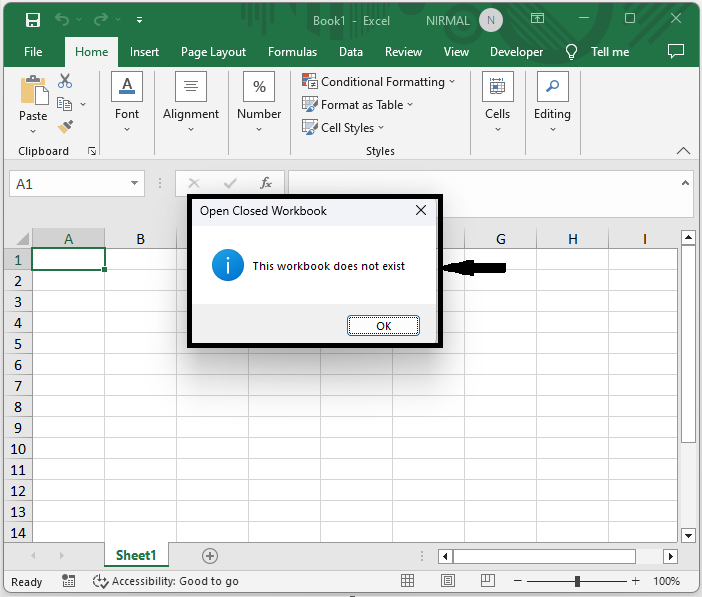Click the zoom slider handle

[578, 581]
